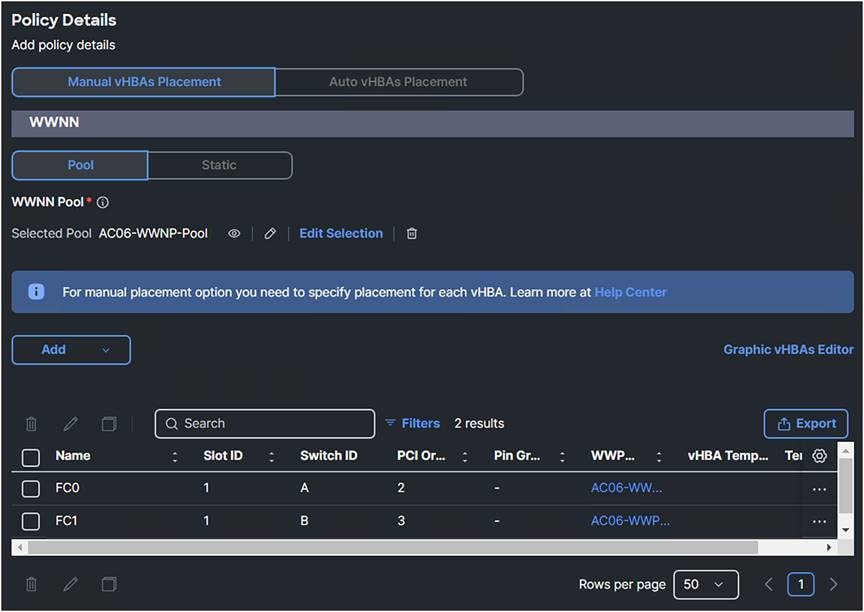This screenshot has width=864, height=612.
Task: Edit vHBA using pencil icon above table
Action: point(71,424)
